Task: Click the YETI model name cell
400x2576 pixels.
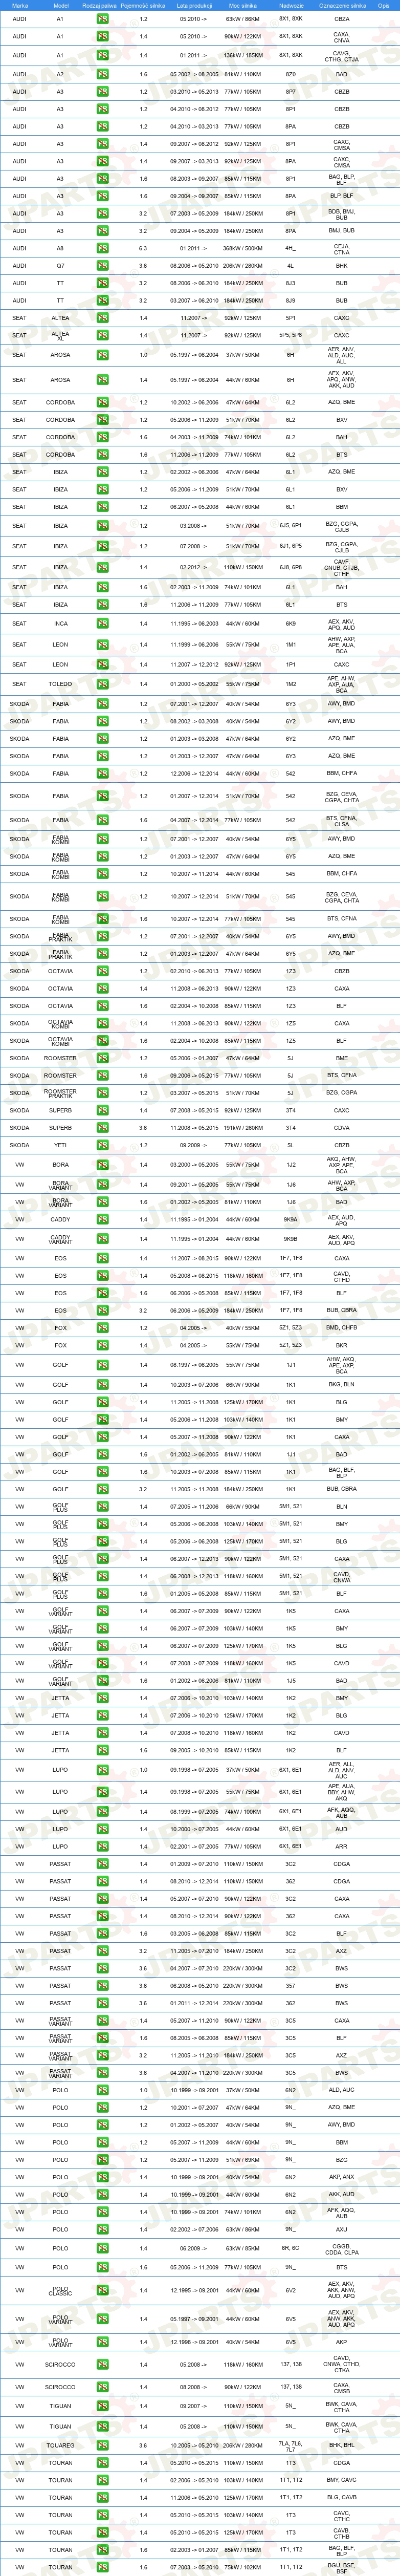Action: point(61,1145)
